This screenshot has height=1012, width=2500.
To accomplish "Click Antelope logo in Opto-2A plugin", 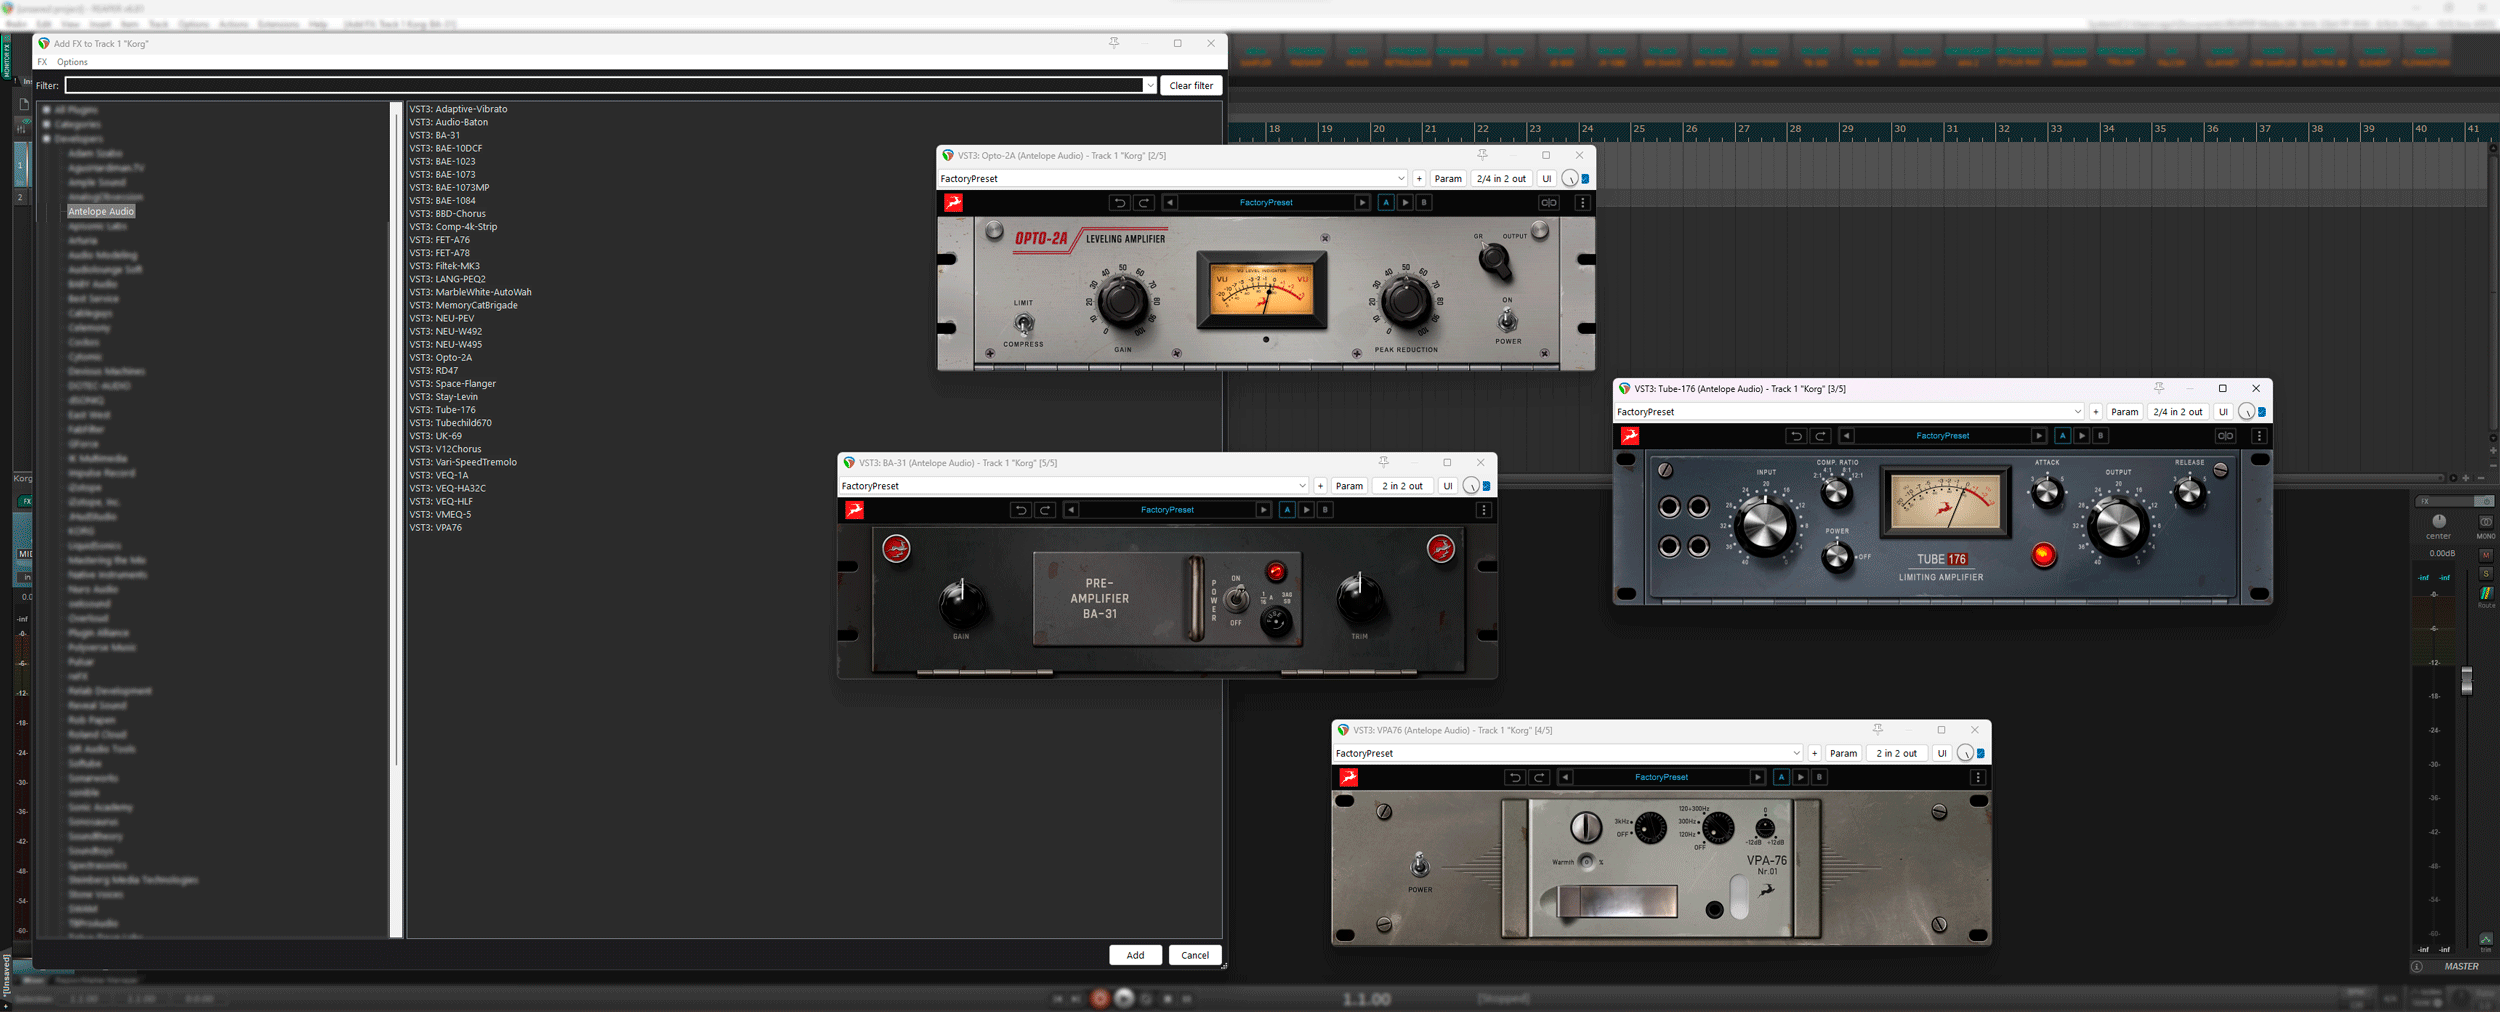I will [954, 203].
